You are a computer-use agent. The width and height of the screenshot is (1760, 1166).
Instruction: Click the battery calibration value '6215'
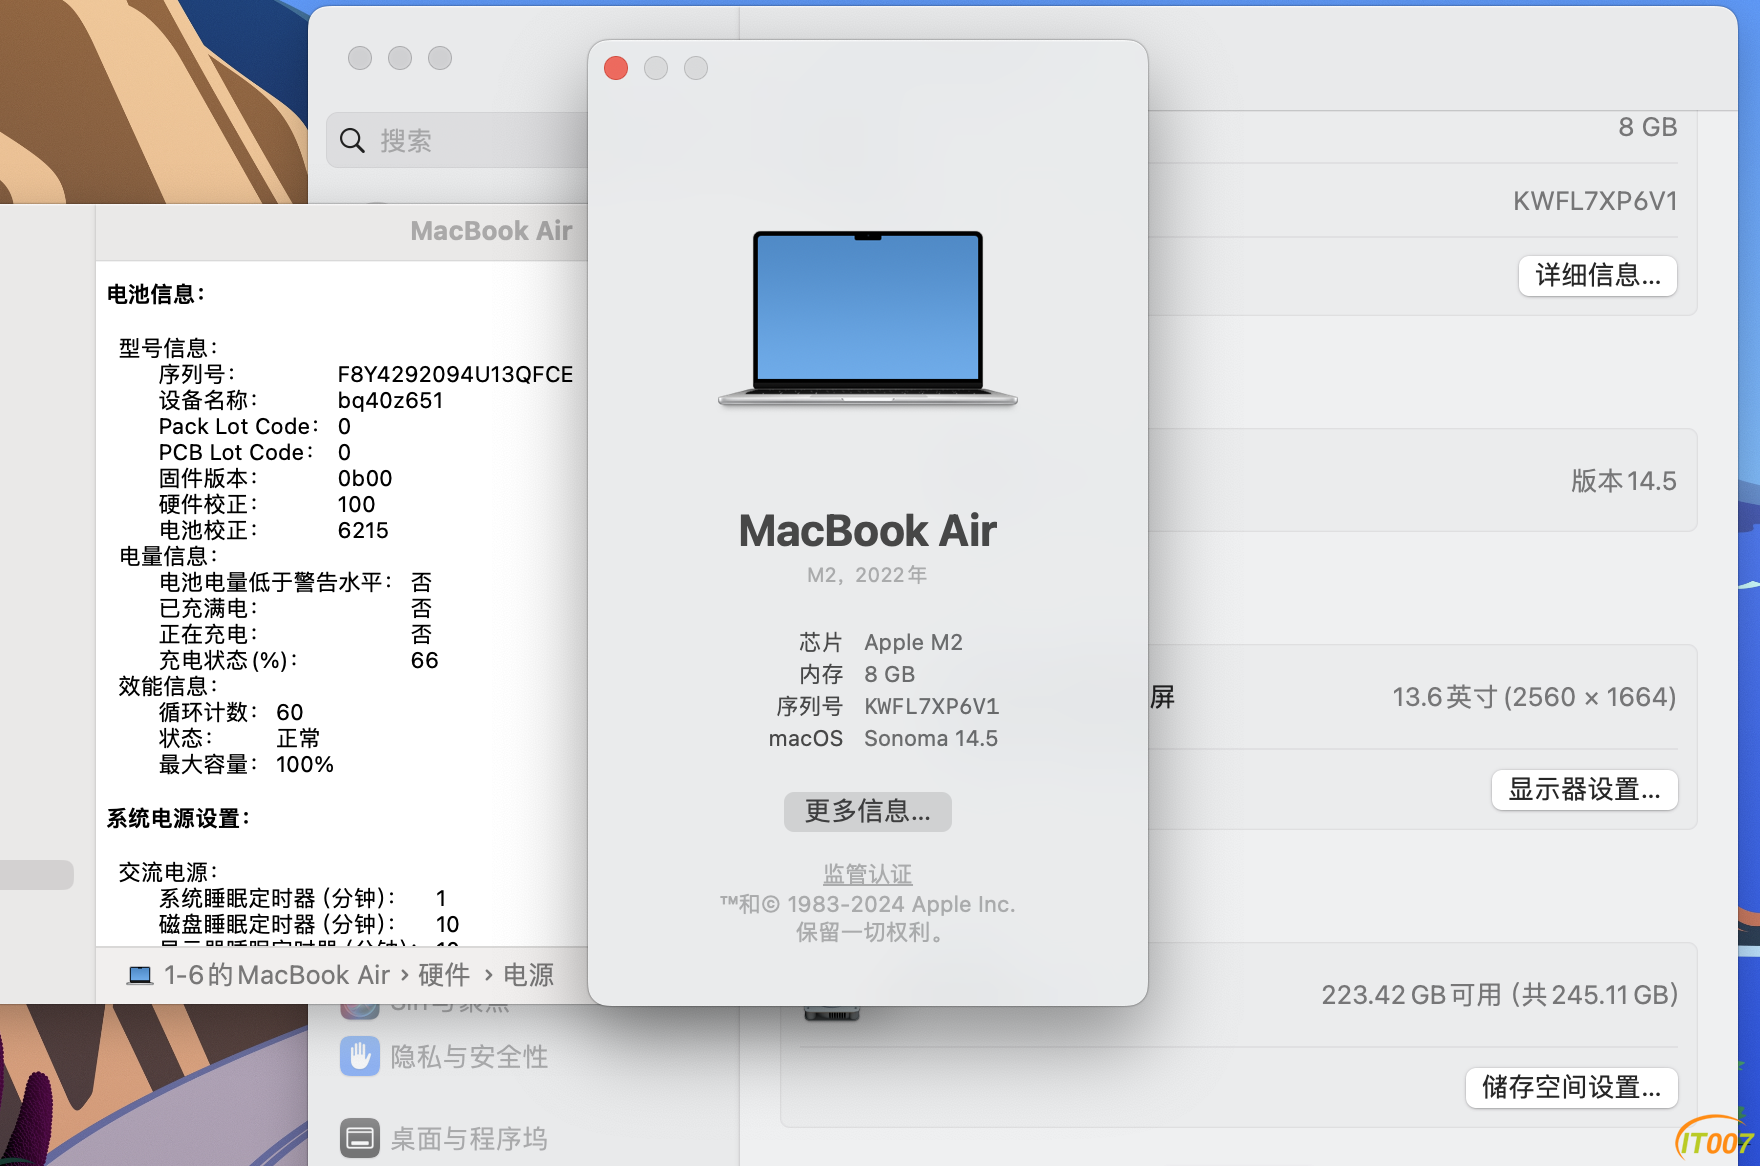363,530
